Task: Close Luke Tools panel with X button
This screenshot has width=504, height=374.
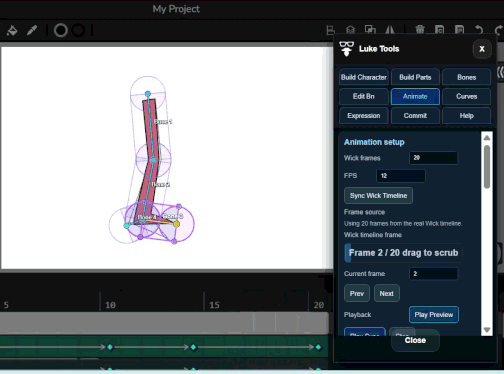Action: click(x=482, y=49)
